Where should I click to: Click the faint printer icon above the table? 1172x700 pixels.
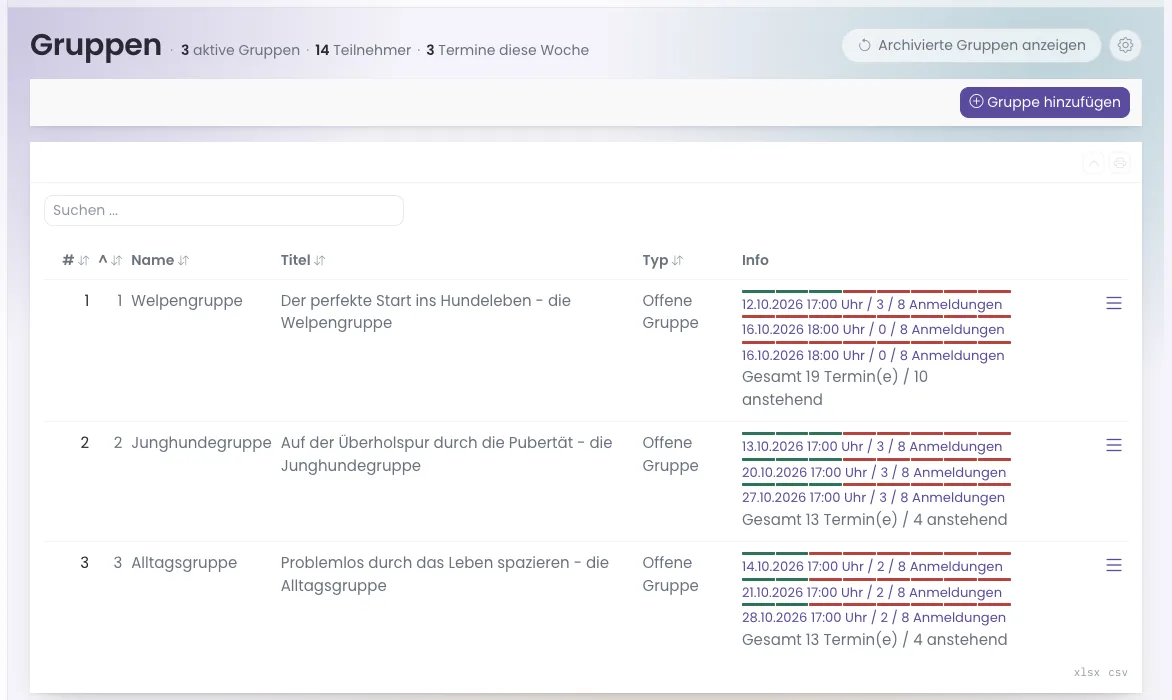[1119, 163]
